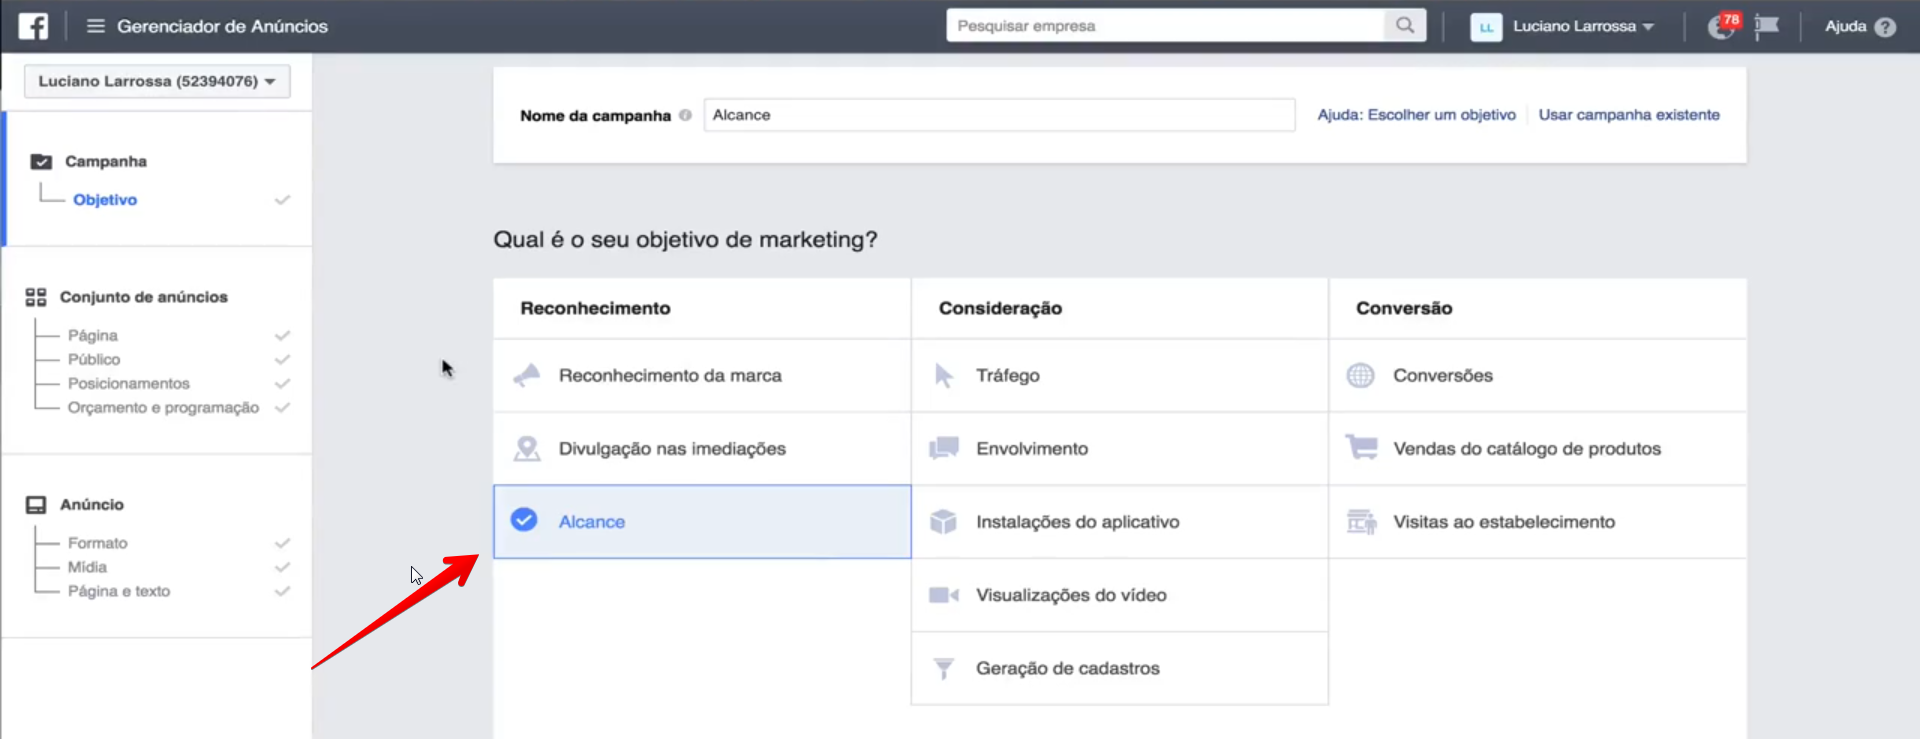Click the Conjunto de anúncios grid icon
The image size is (1920, 739).
click(x=36, y=297)
